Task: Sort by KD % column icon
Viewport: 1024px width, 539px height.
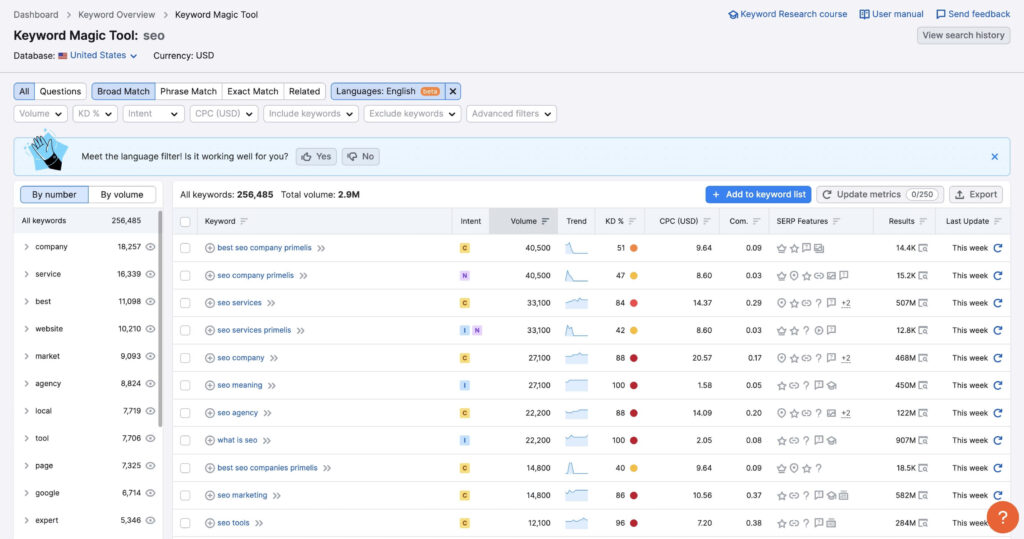Action: tap(632, 221)
